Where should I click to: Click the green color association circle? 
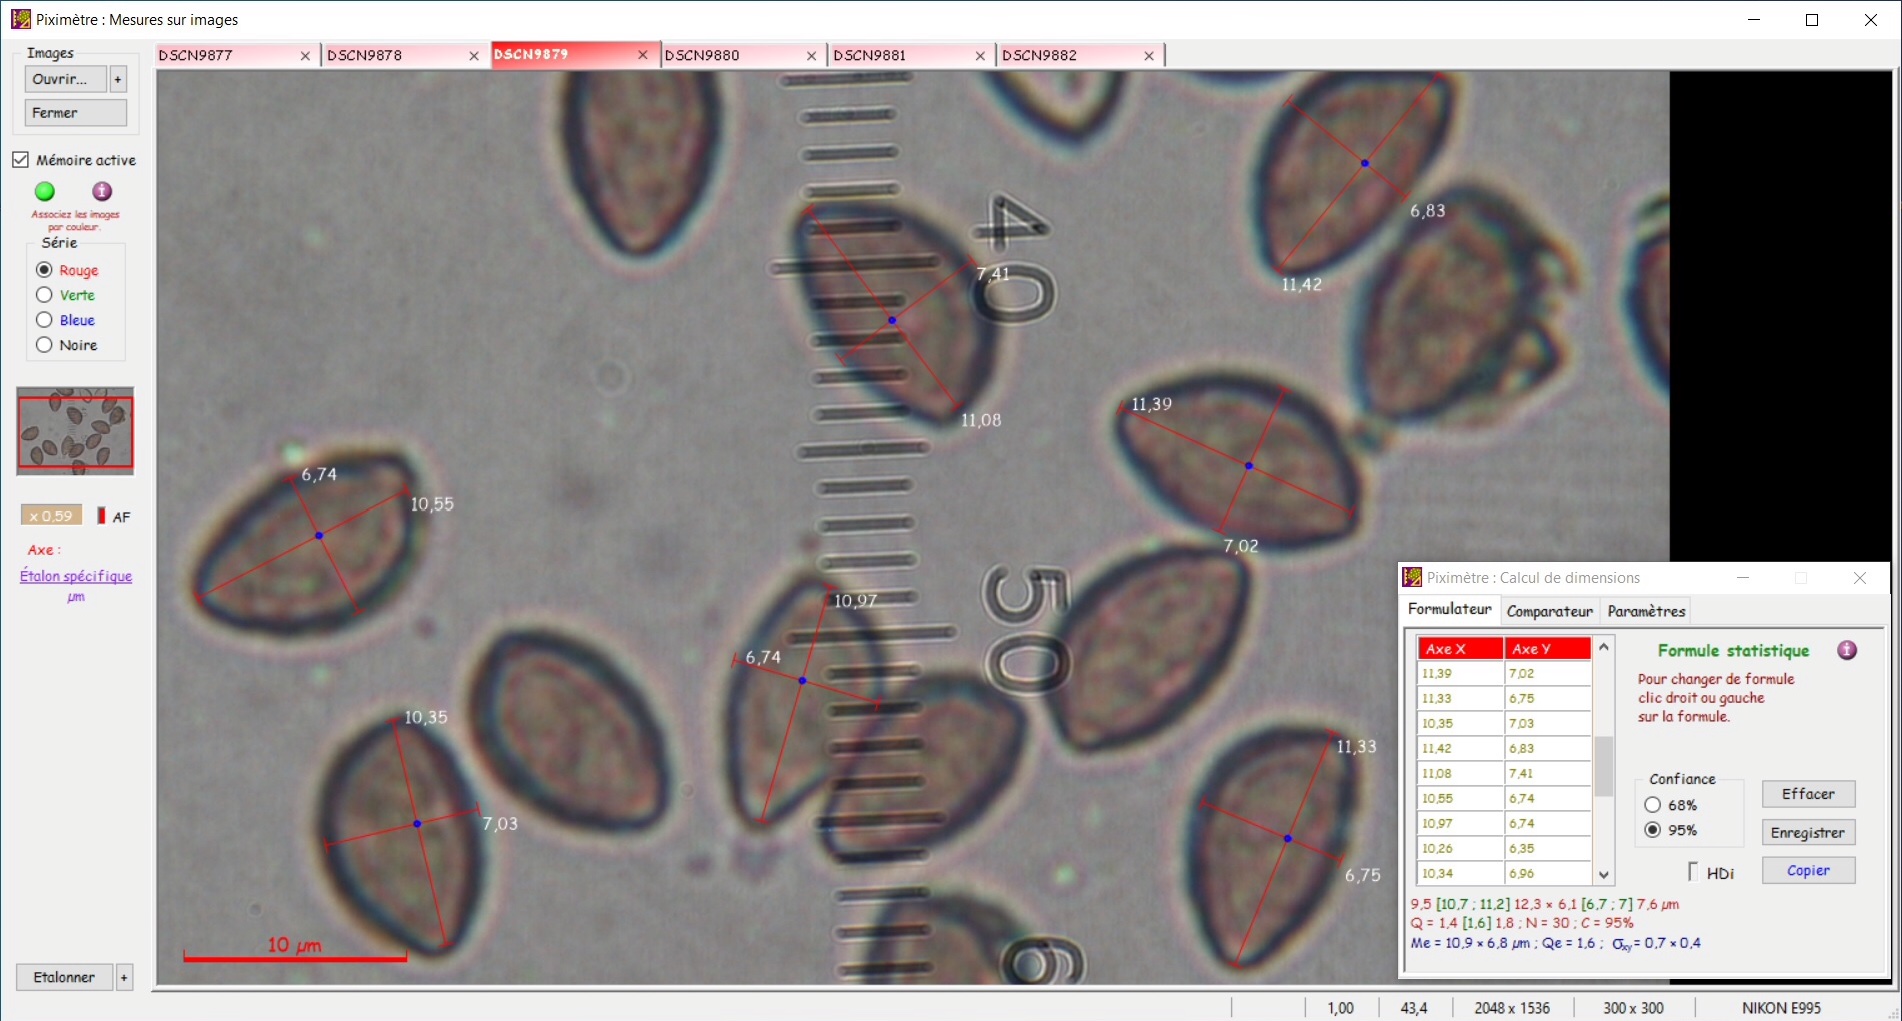pos(45,191)
